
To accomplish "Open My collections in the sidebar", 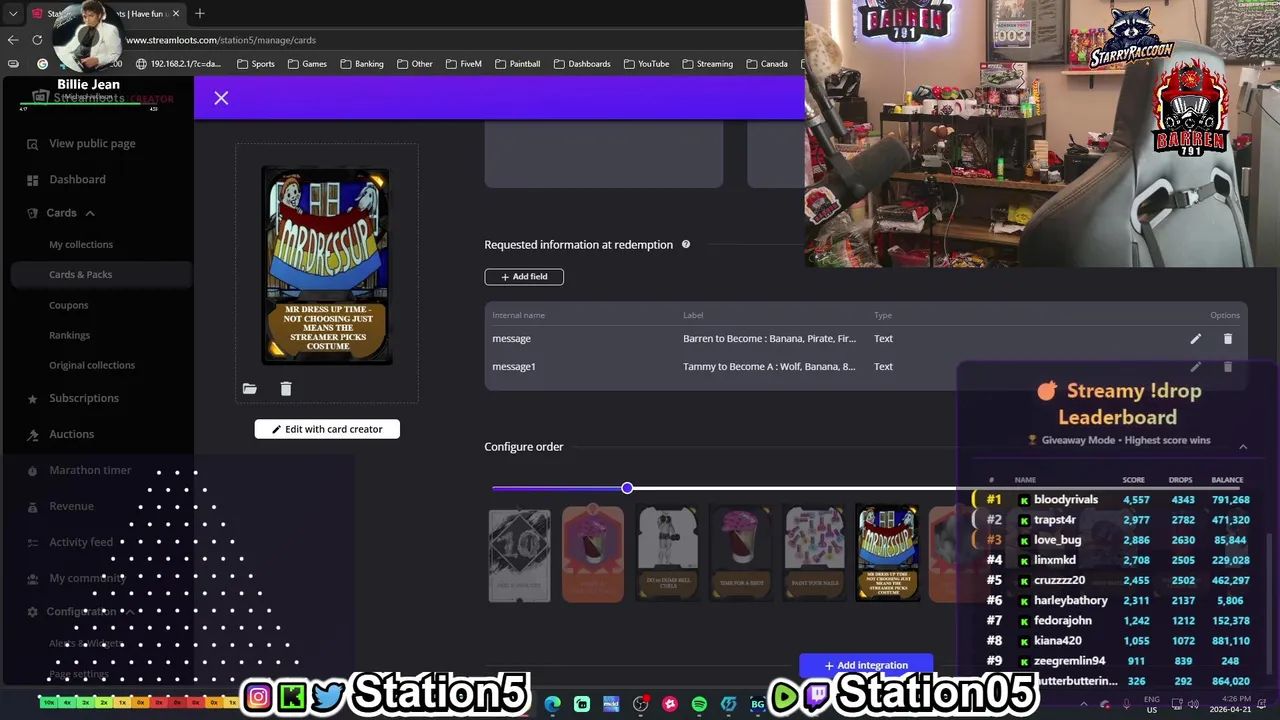I will [x=81, y=245].
